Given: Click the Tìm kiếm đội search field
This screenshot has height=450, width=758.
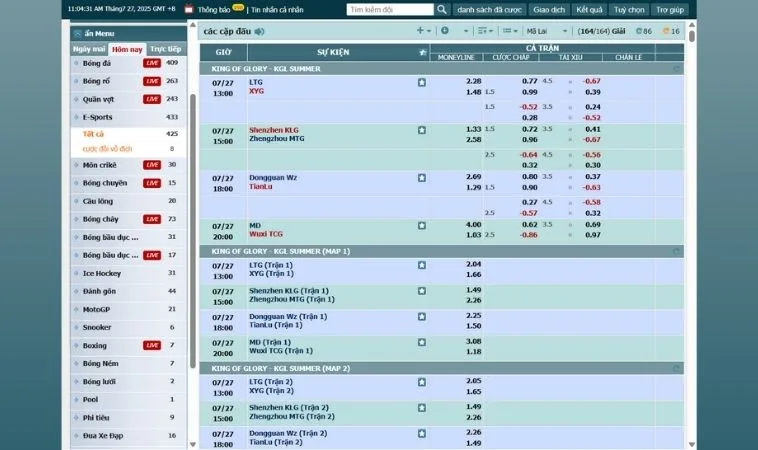Looking at the screenshot, I should click(390, 9).
